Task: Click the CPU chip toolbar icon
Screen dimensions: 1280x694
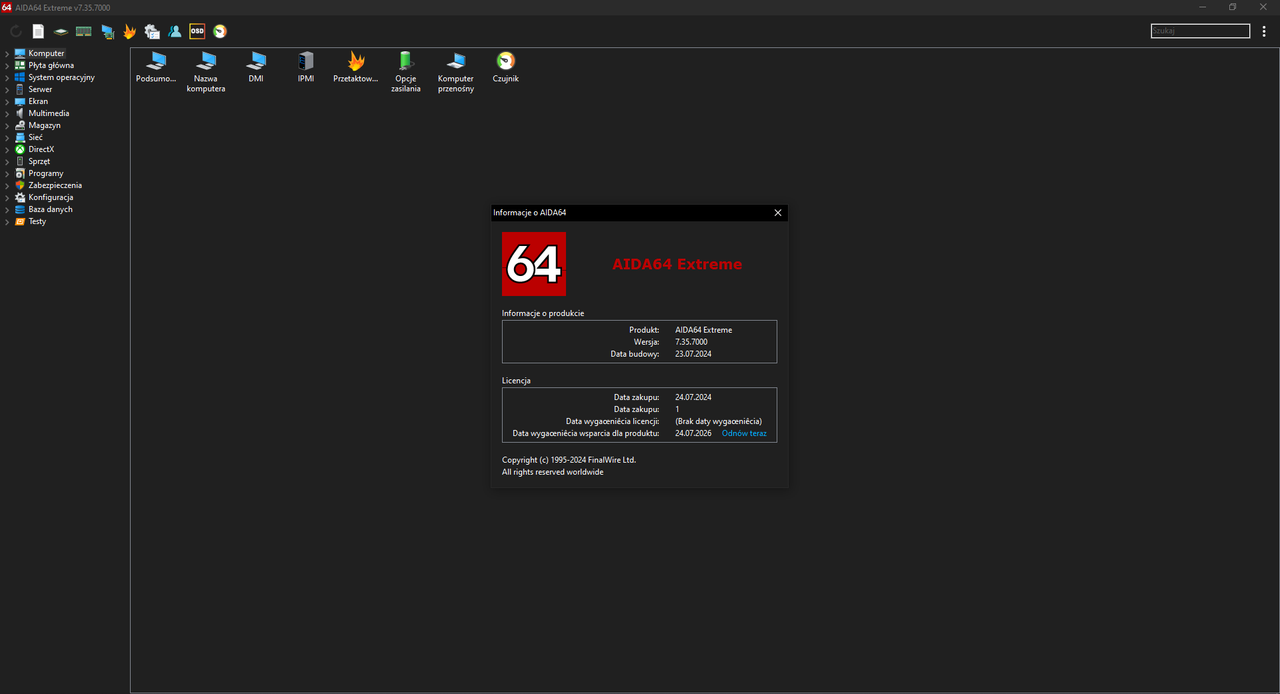Action: 61,31
